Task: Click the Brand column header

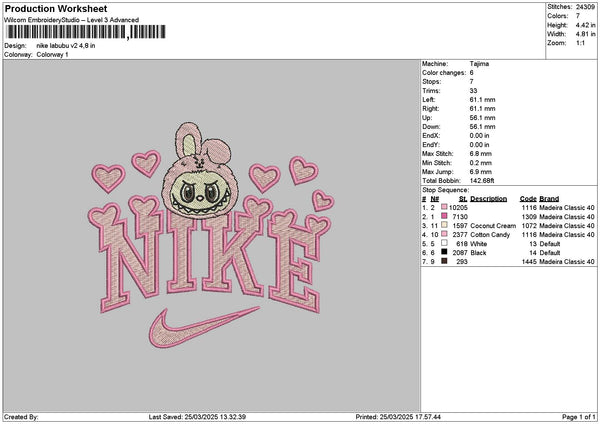Action: pyautogui.click(x=551, y=198)
